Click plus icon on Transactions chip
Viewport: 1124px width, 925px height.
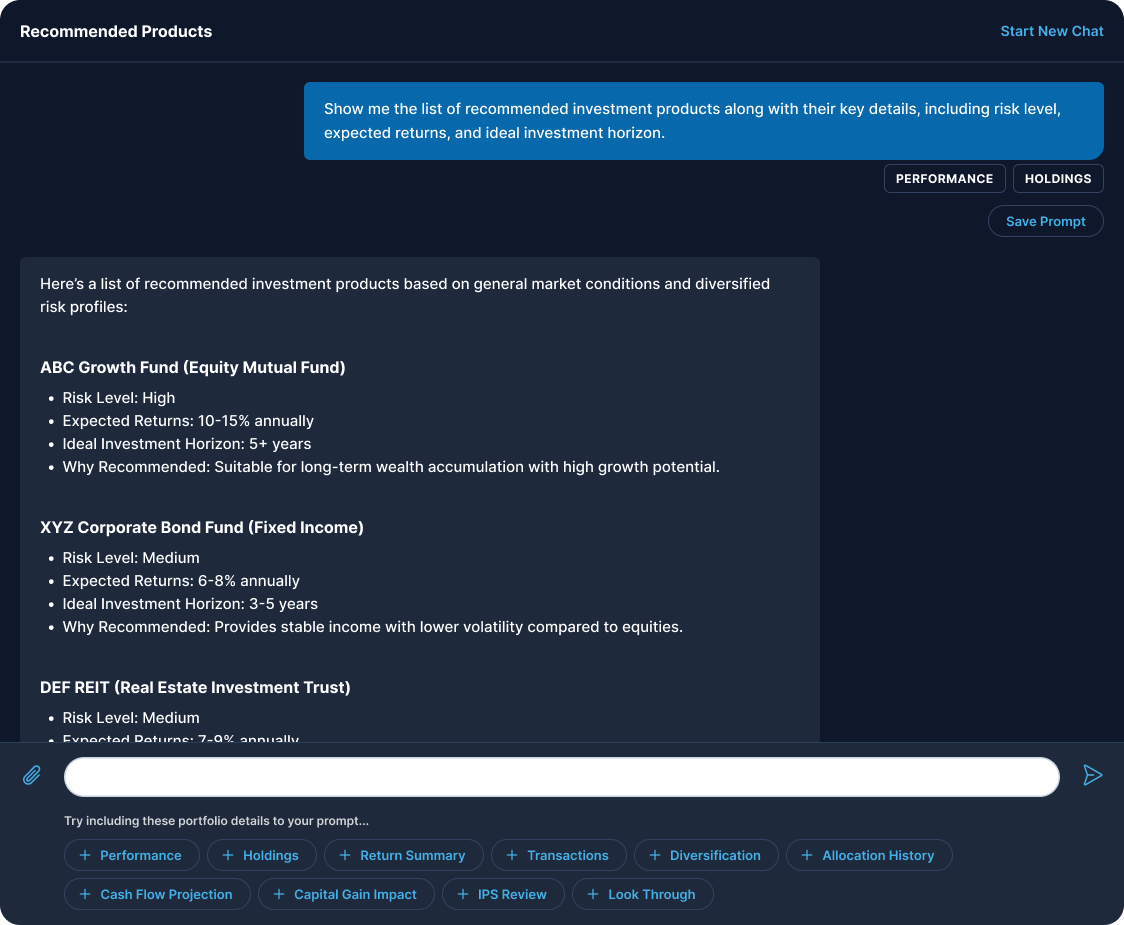coord(512,855)
